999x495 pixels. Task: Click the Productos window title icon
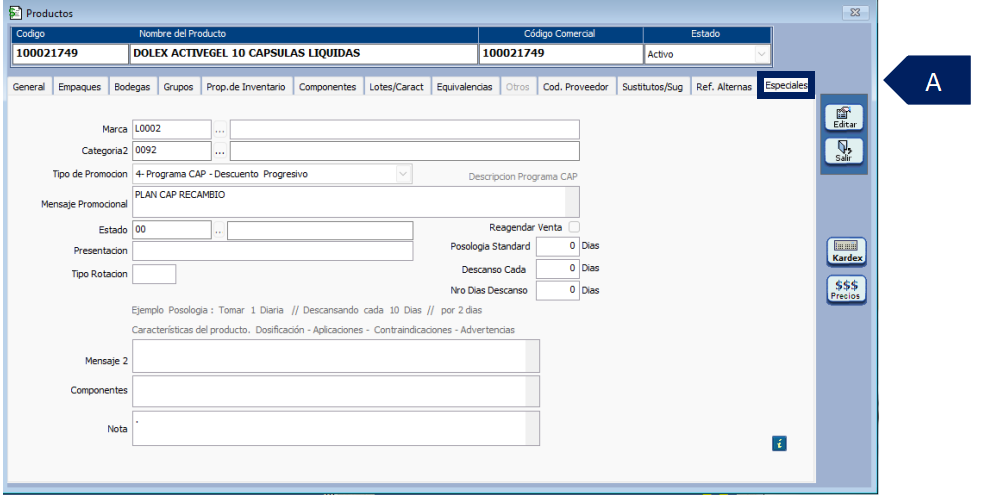click(15, 13)
